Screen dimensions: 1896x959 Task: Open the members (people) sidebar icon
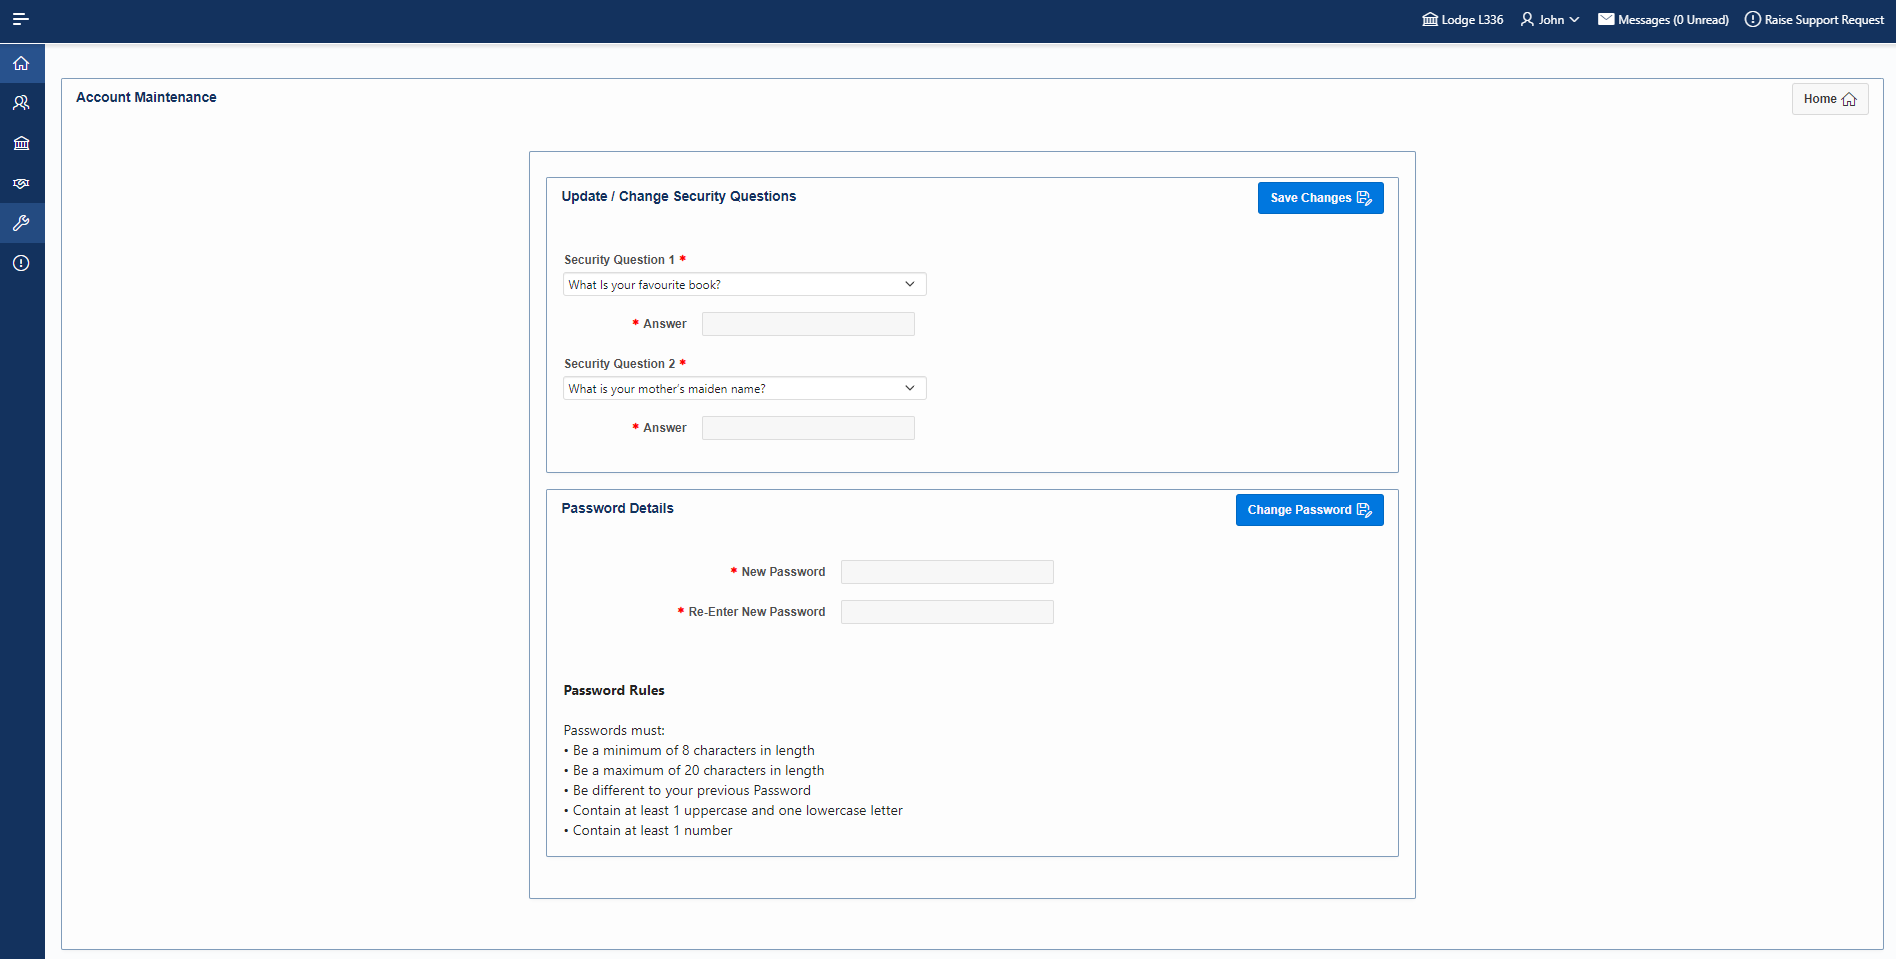pos(21,103)
